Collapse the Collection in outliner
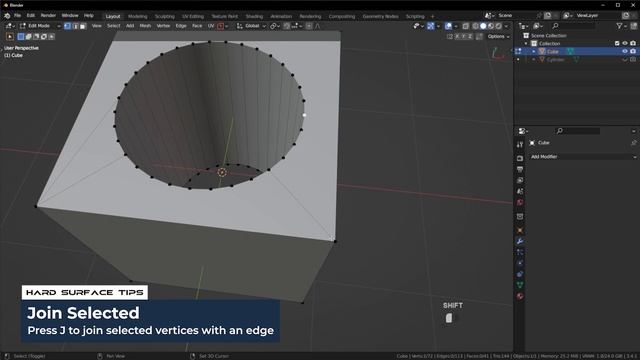Image resolution: width=640 pixels, height=360 pixels. pos(526,43)
